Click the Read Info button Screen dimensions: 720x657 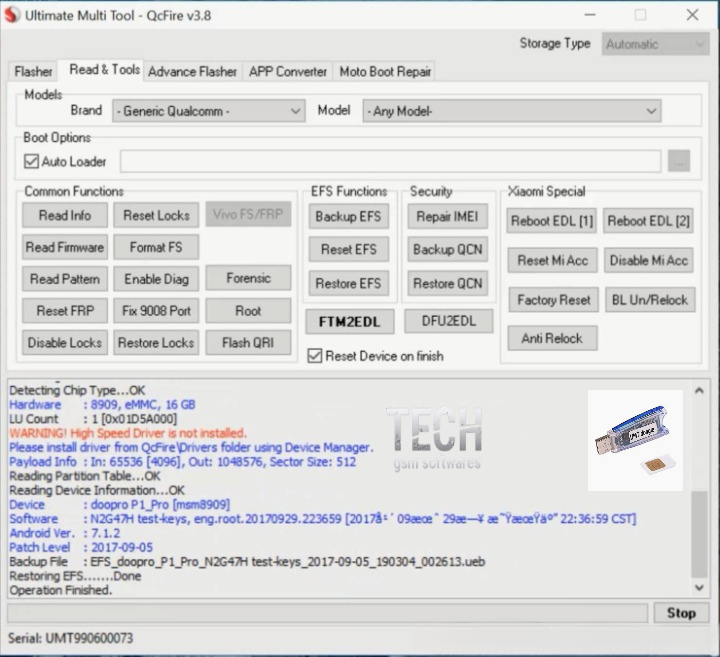click(x=65, y=215)
